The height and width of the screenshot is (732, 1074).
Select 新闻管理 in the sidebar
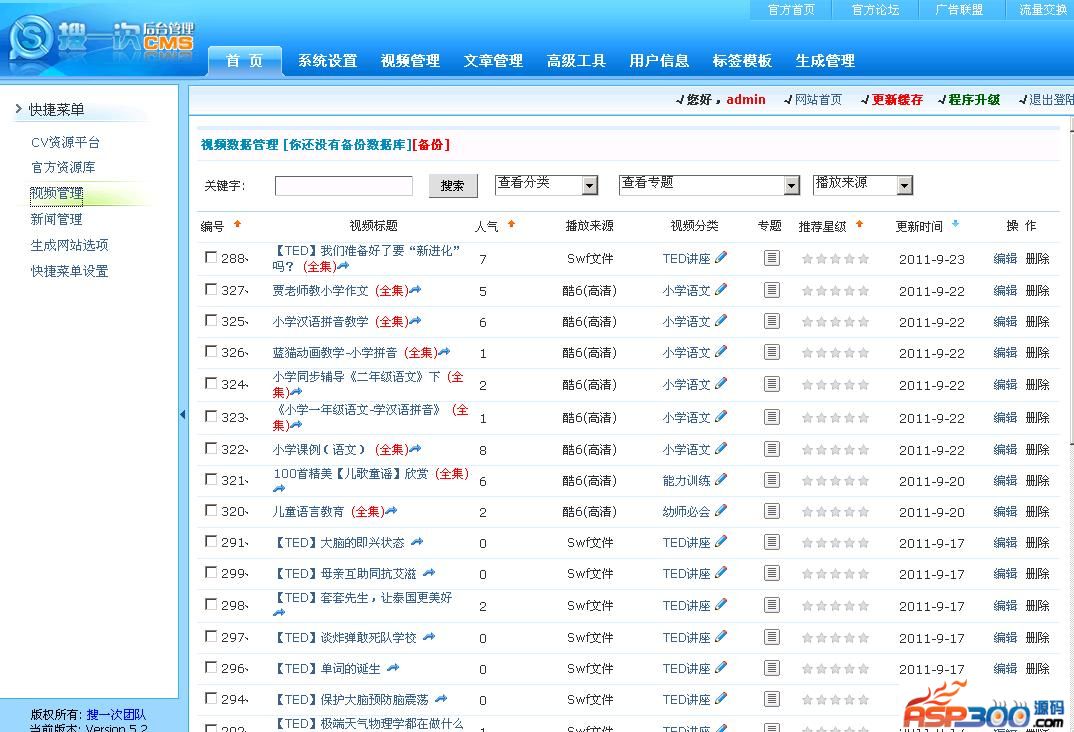pyautogui.click(x=56, y=219)
